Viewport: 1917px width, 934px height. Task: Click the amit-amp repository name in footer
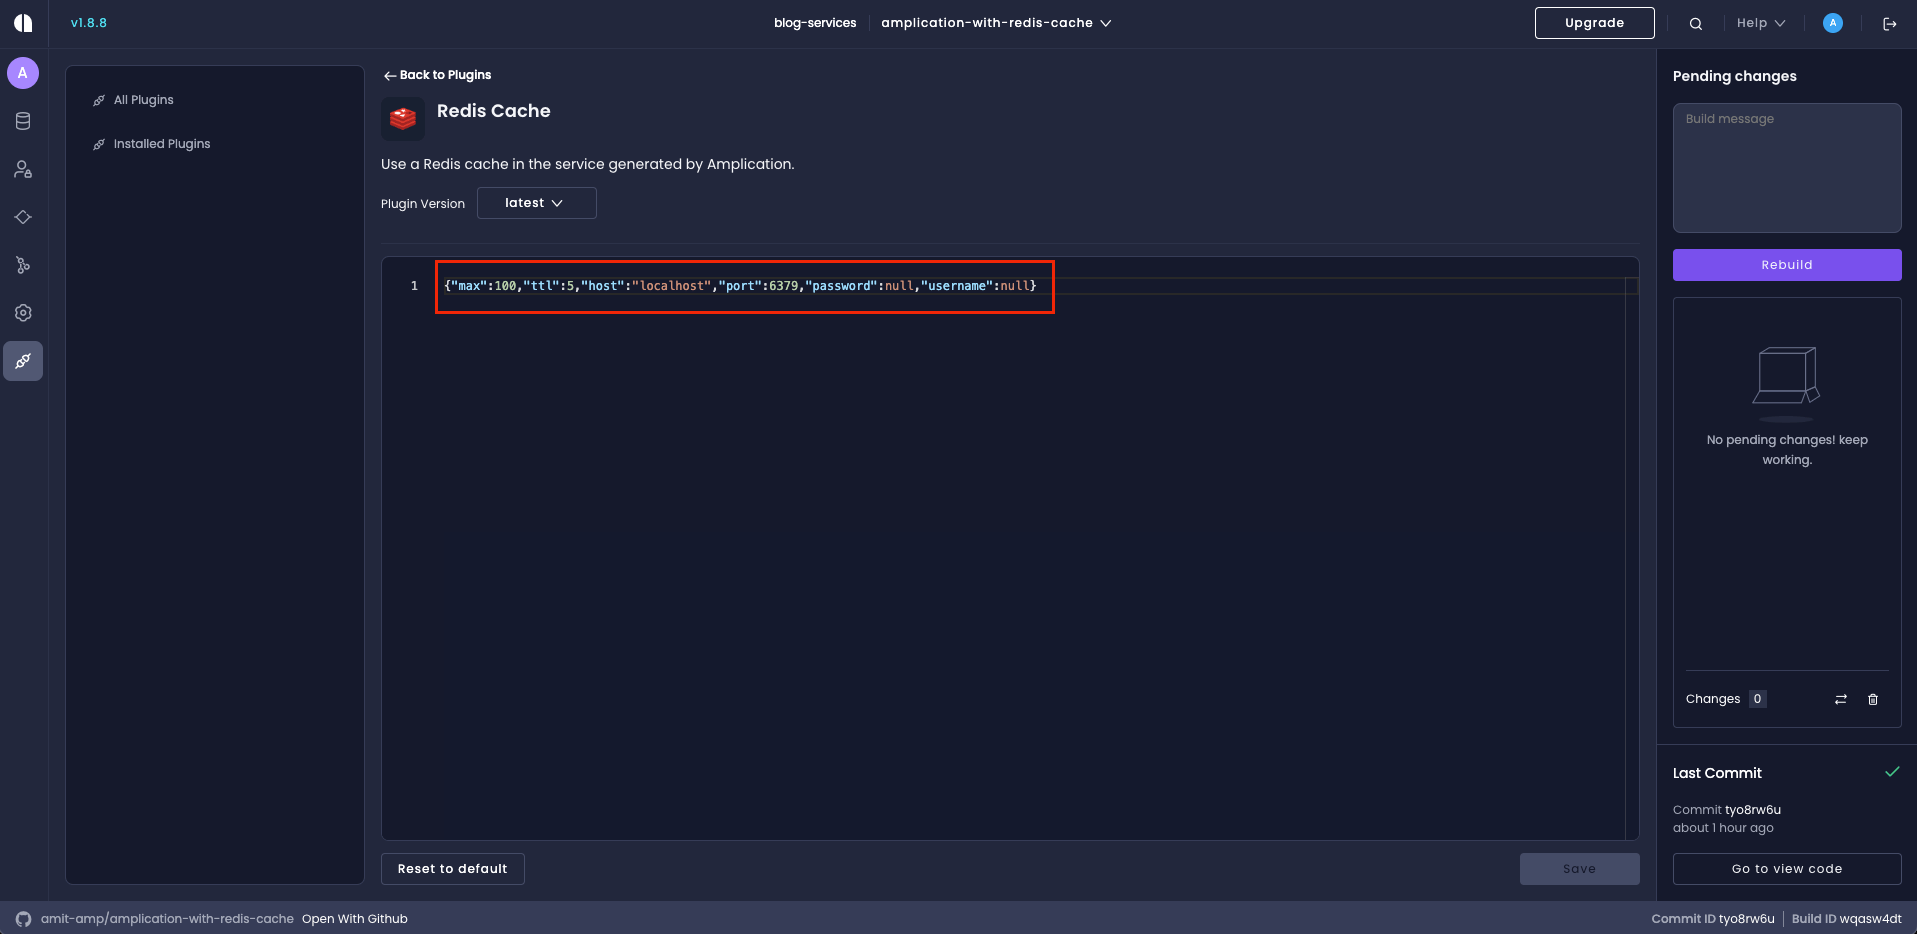167,919
